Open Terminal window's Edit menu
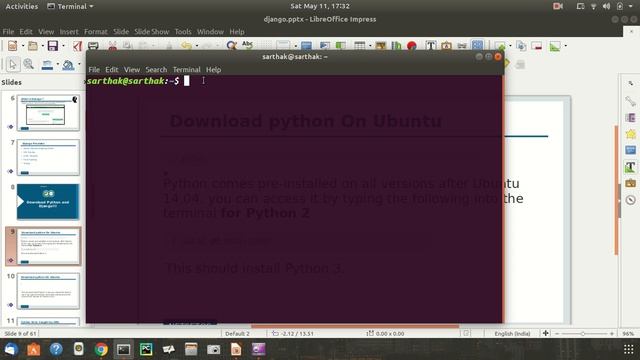The height and width of the screenshot is (360, 640). pos(111,69)
